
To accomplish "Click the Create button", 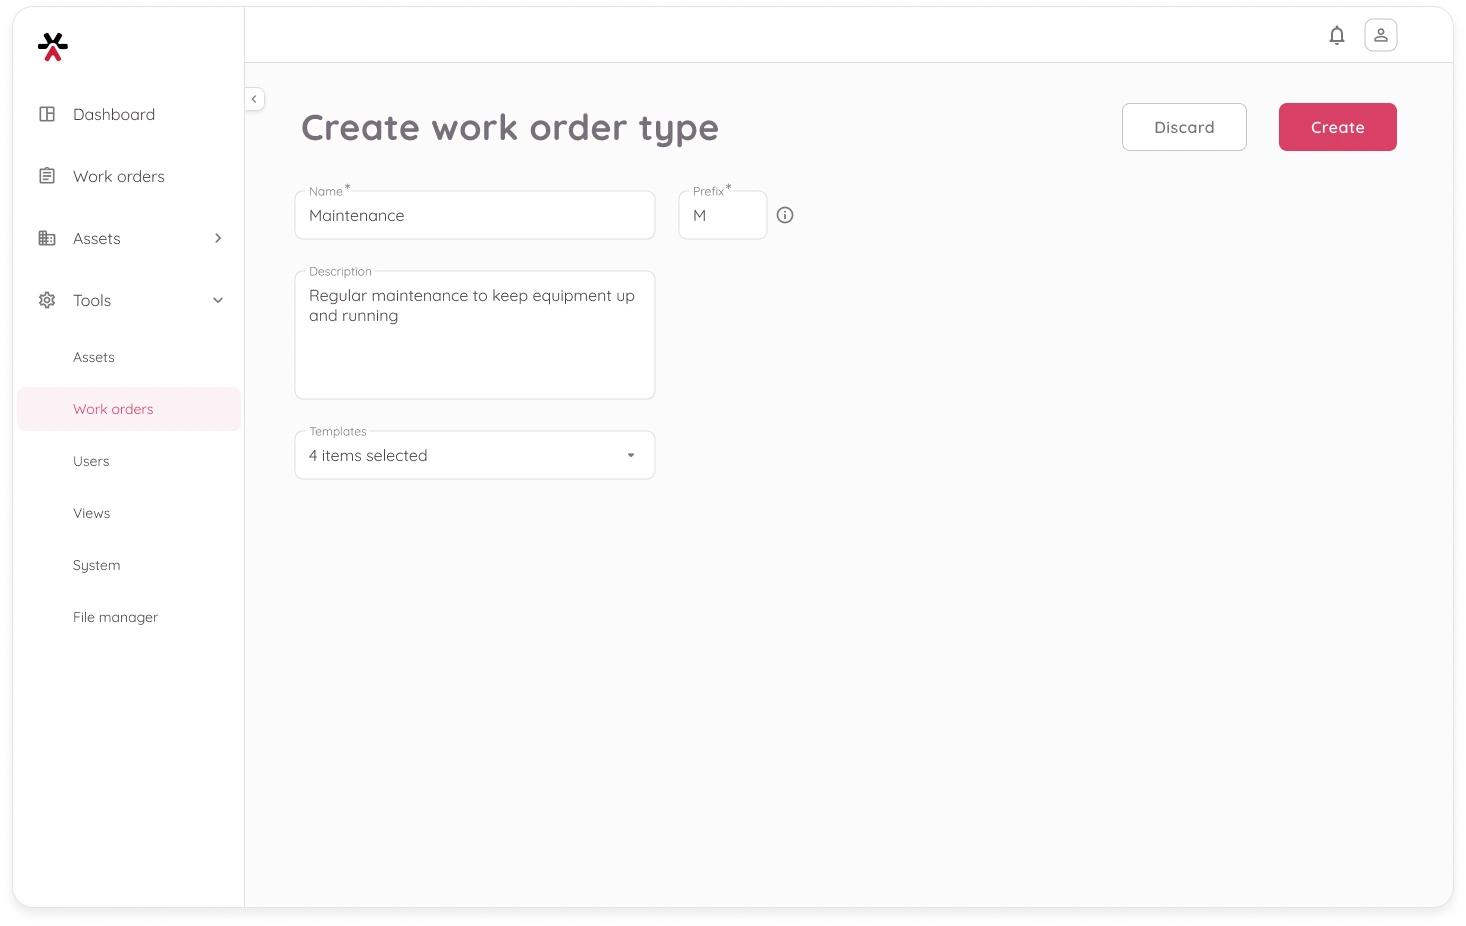I will [x=1337, y=127].
